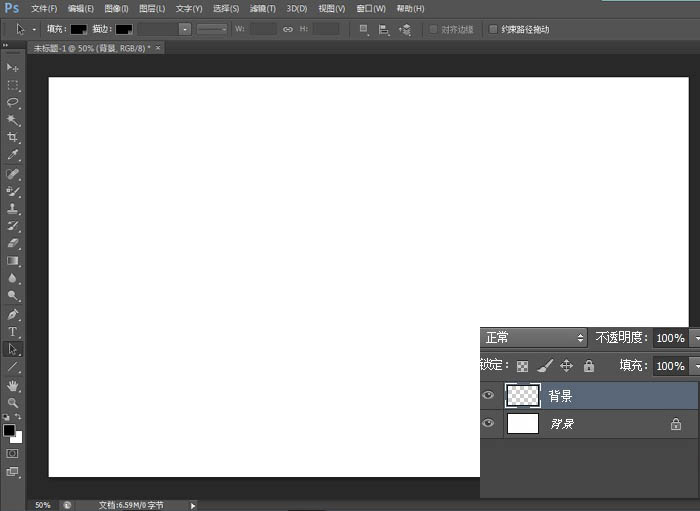Select the Lasso tool
700x511 pixels.
13,102
